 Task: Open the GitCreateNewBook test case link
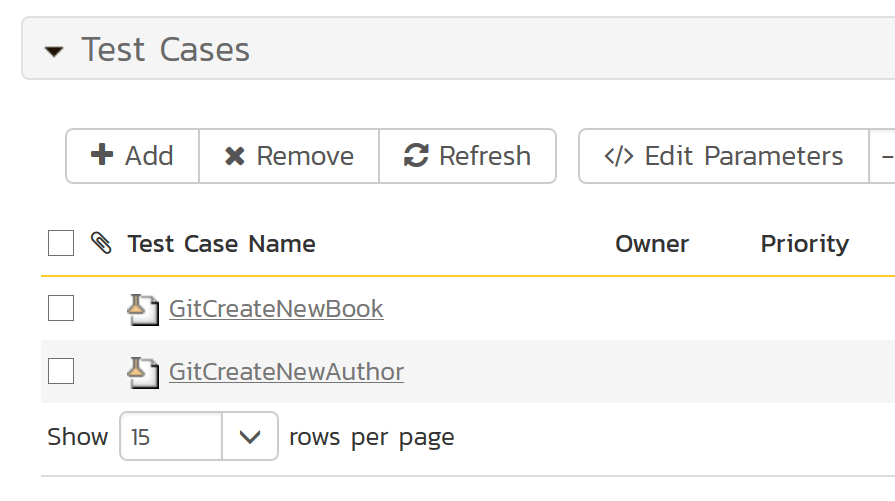[x=276, y=309]
